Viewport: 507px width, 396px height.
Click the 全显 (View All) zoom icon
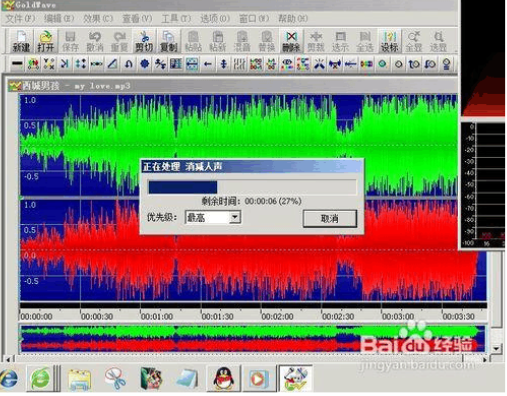pos(414,41)
